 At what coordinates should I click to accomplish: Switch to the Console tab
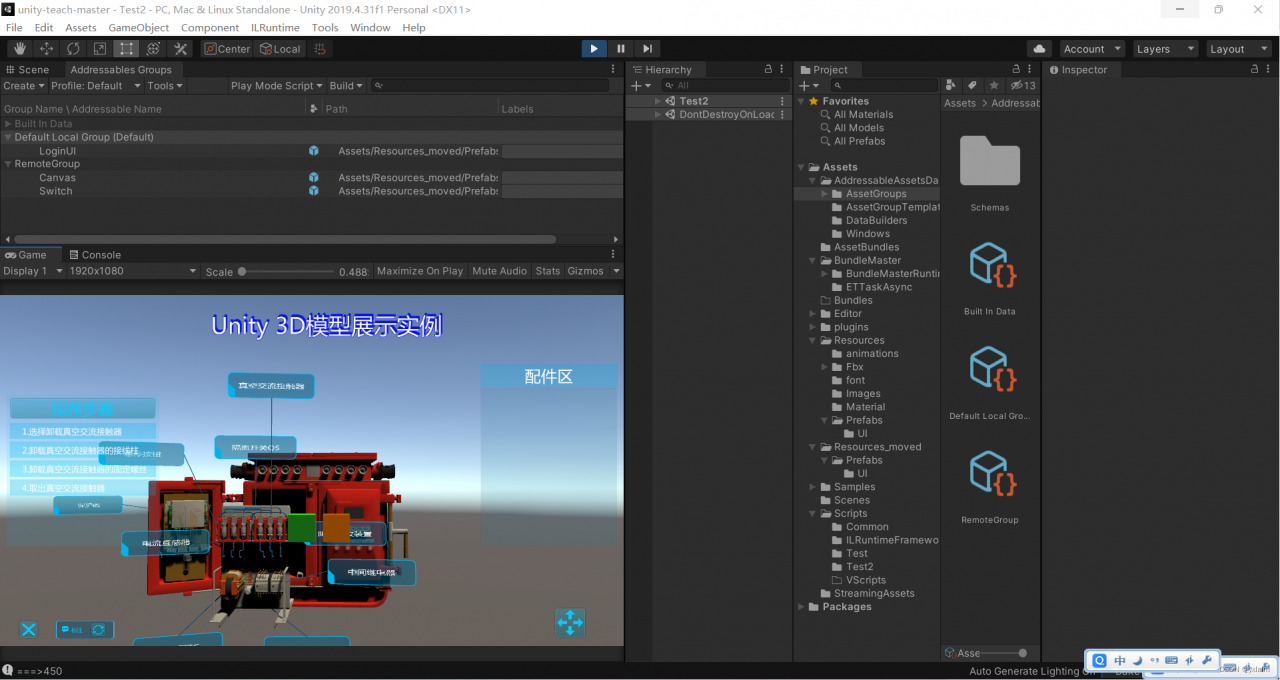(94, 255)
